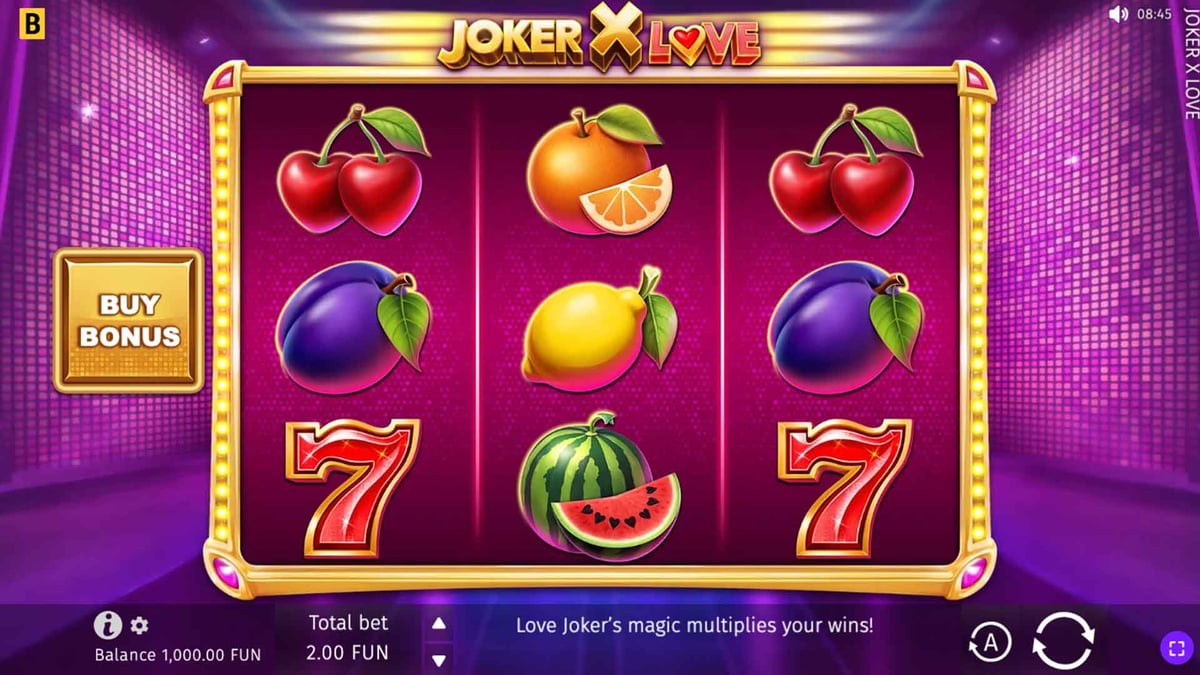Mute sound with the speaker icon
Screen dimensions: 1200x675
tap(1118, 14)
